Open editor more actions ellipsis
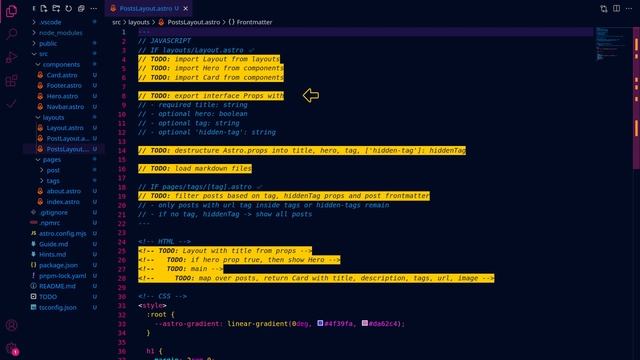Viewport: 640px width, 360px height. pos(629,9)
